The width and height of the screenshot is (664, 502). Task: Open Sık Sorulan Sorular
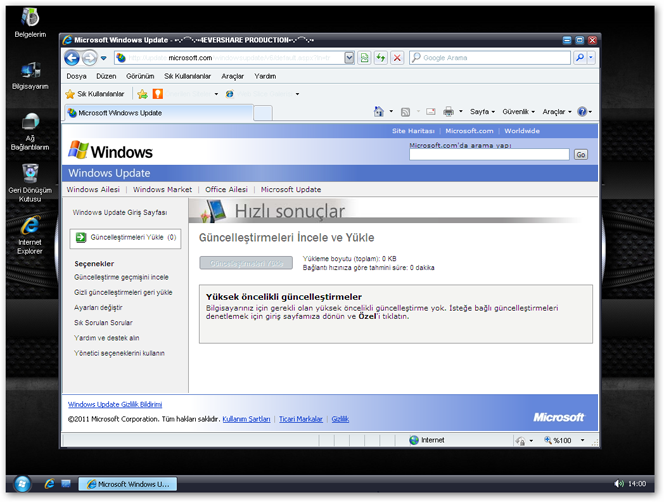click(103, 323)
